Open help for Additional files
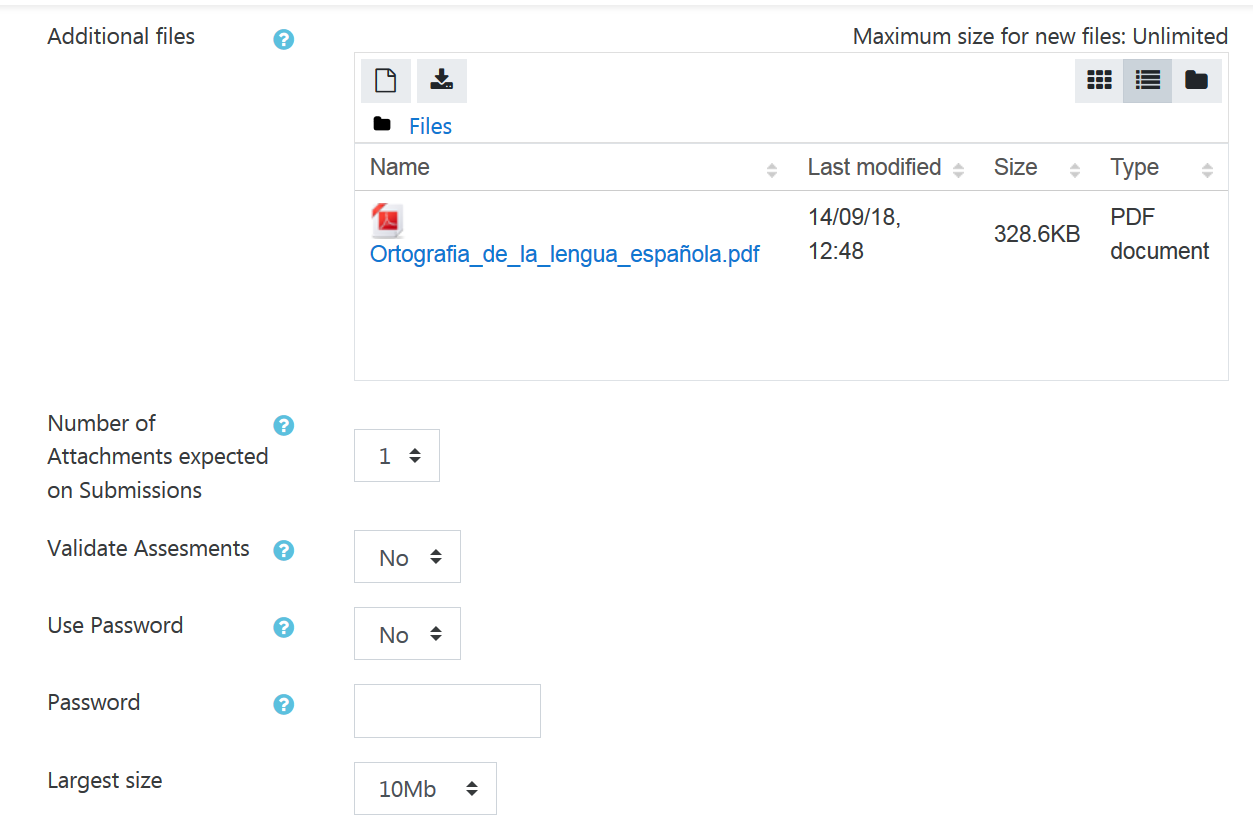The image size is (1253, 817). [x=284, y=40]
